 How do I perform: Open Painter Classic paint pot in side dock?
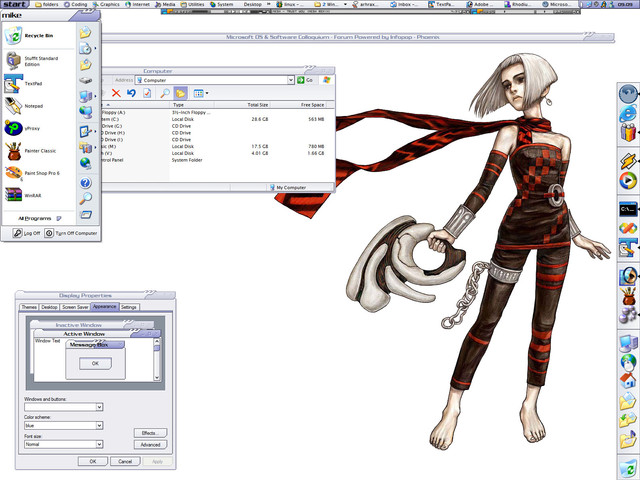pyautogui.click(x=629, y=296)
